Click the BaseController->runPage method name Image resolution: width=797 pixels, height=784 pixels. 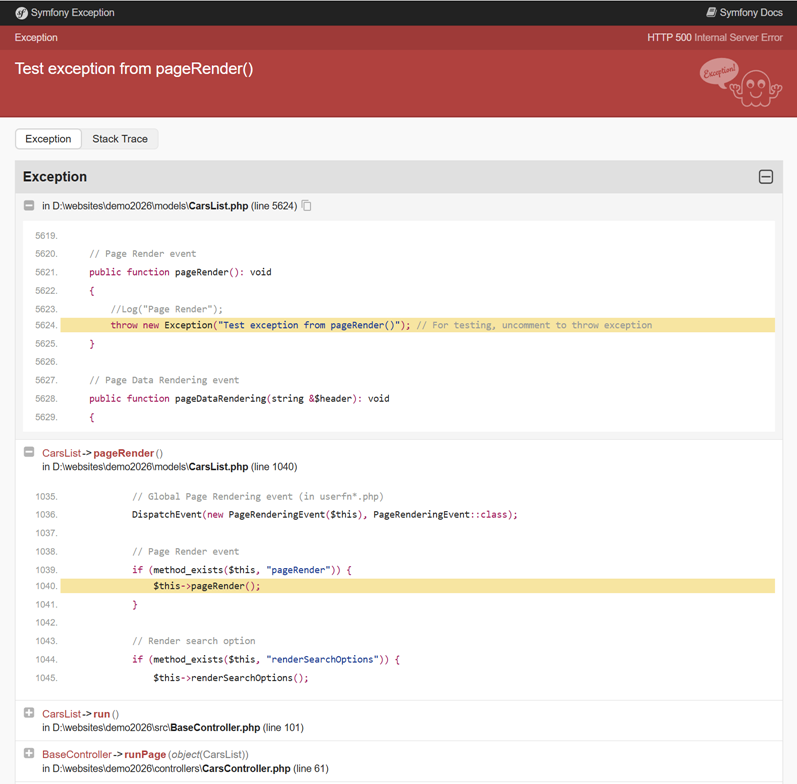[145, 755]
